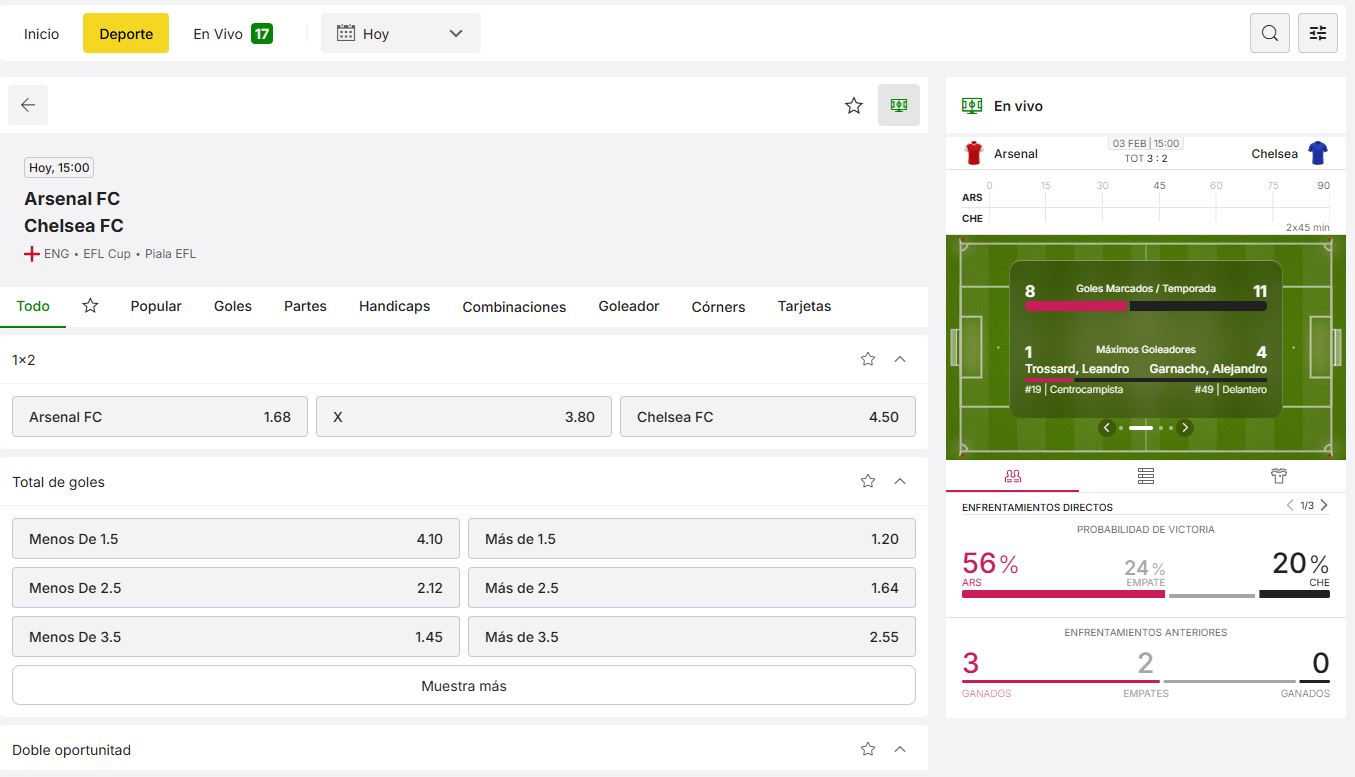Image resolution: width=1355 pixels, height=777 pixels.
Task: Pick Más de 1.5 at 1.20
Action: (x=692, y=539)
